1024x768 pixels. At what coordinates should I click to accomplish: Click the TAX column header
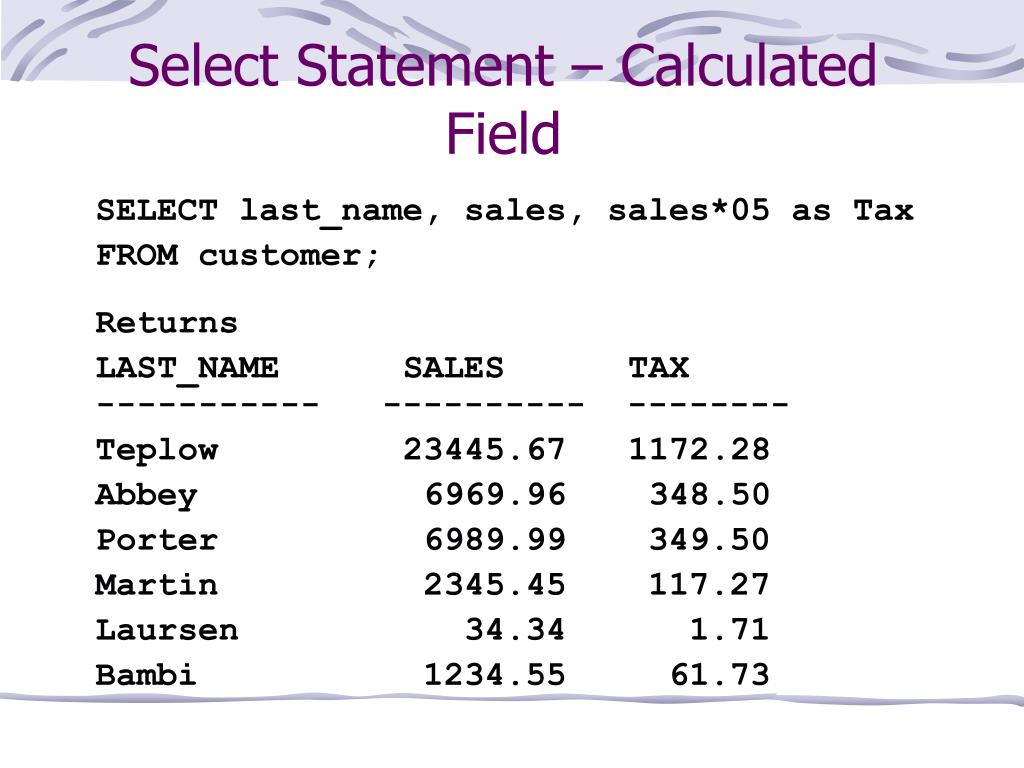[x=658, y=368]
